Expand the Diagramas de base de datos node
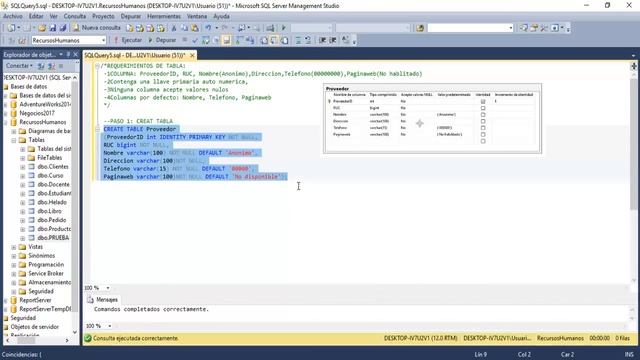This screenshot has width=640, height=360. point(14,131)
